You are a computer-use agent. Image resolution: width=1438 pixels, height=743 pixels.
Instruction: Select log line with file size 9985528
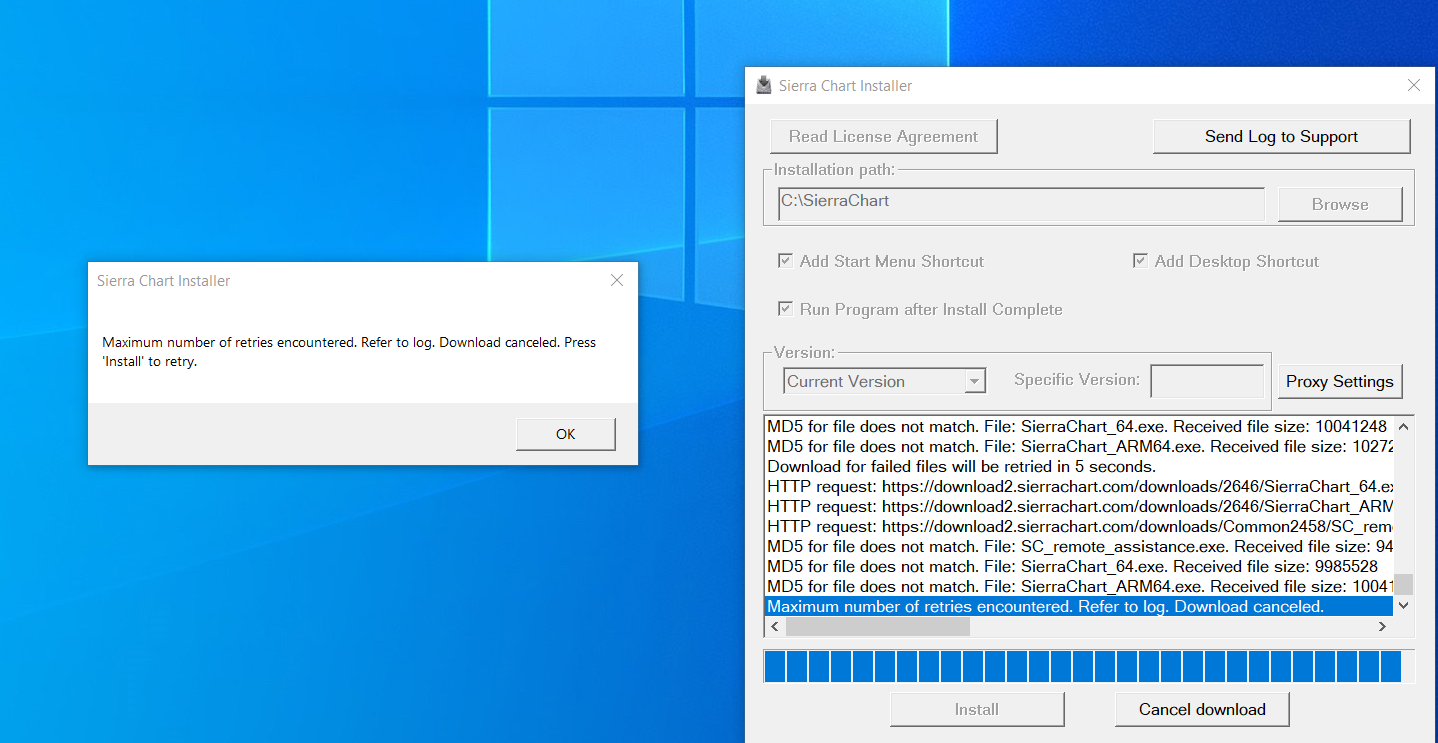point(1079,567)
